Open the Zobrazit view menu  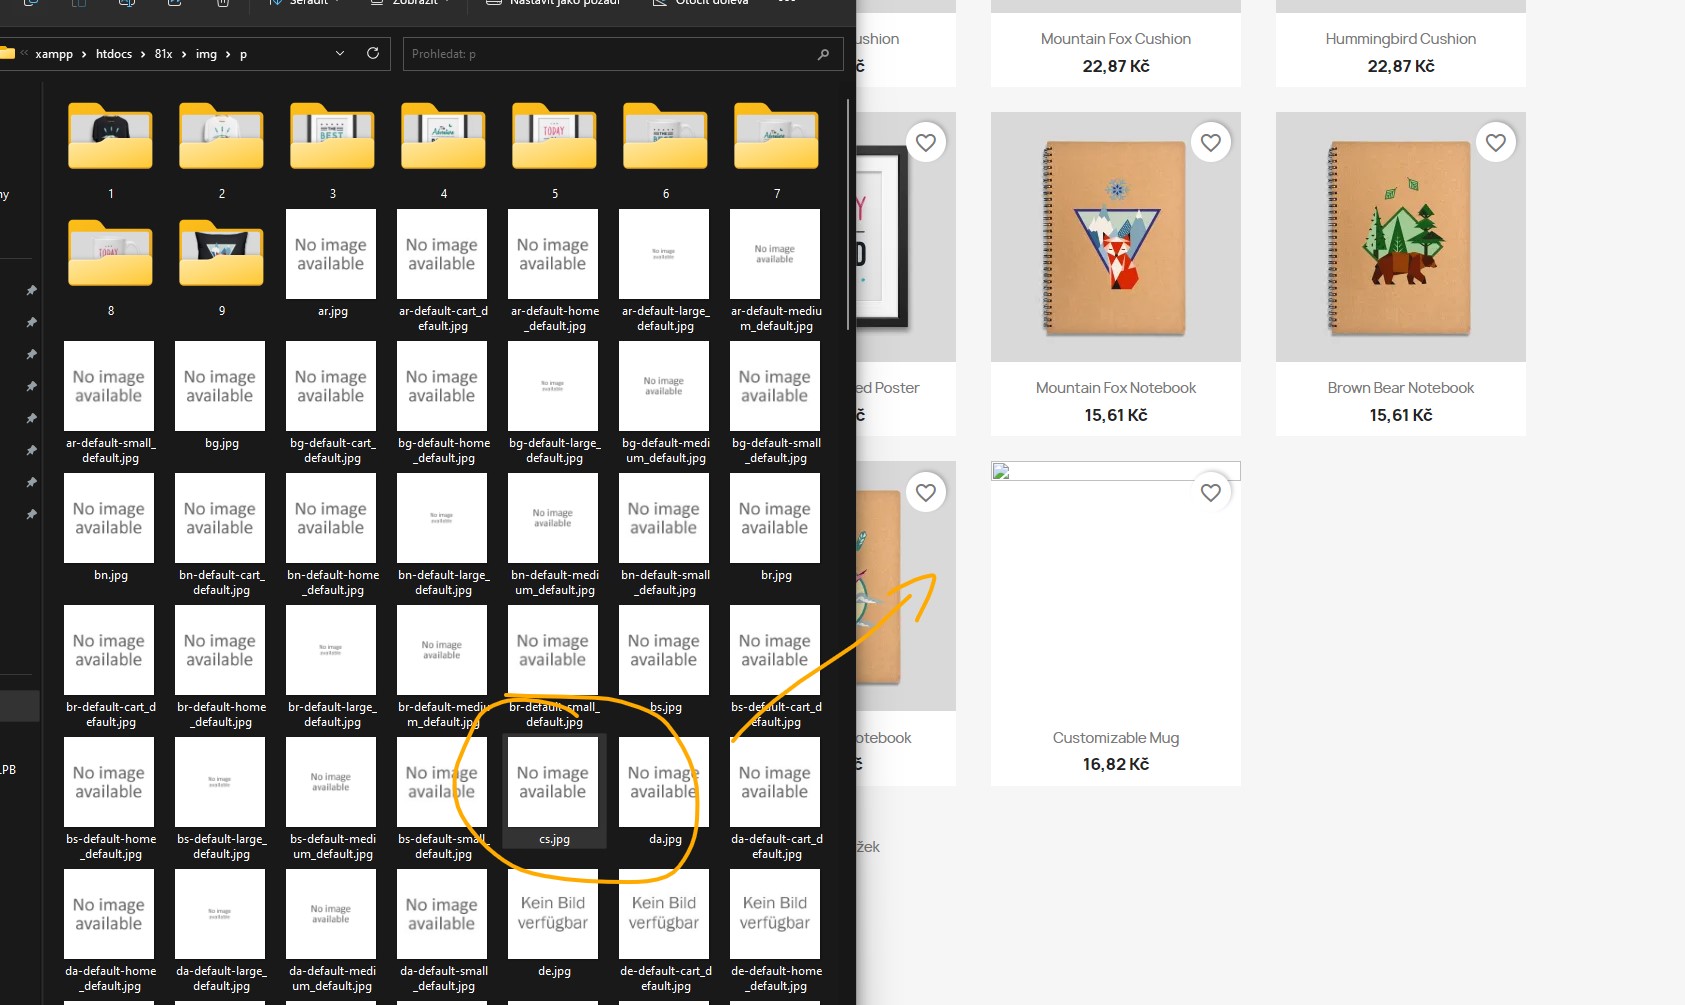(410, 3)
